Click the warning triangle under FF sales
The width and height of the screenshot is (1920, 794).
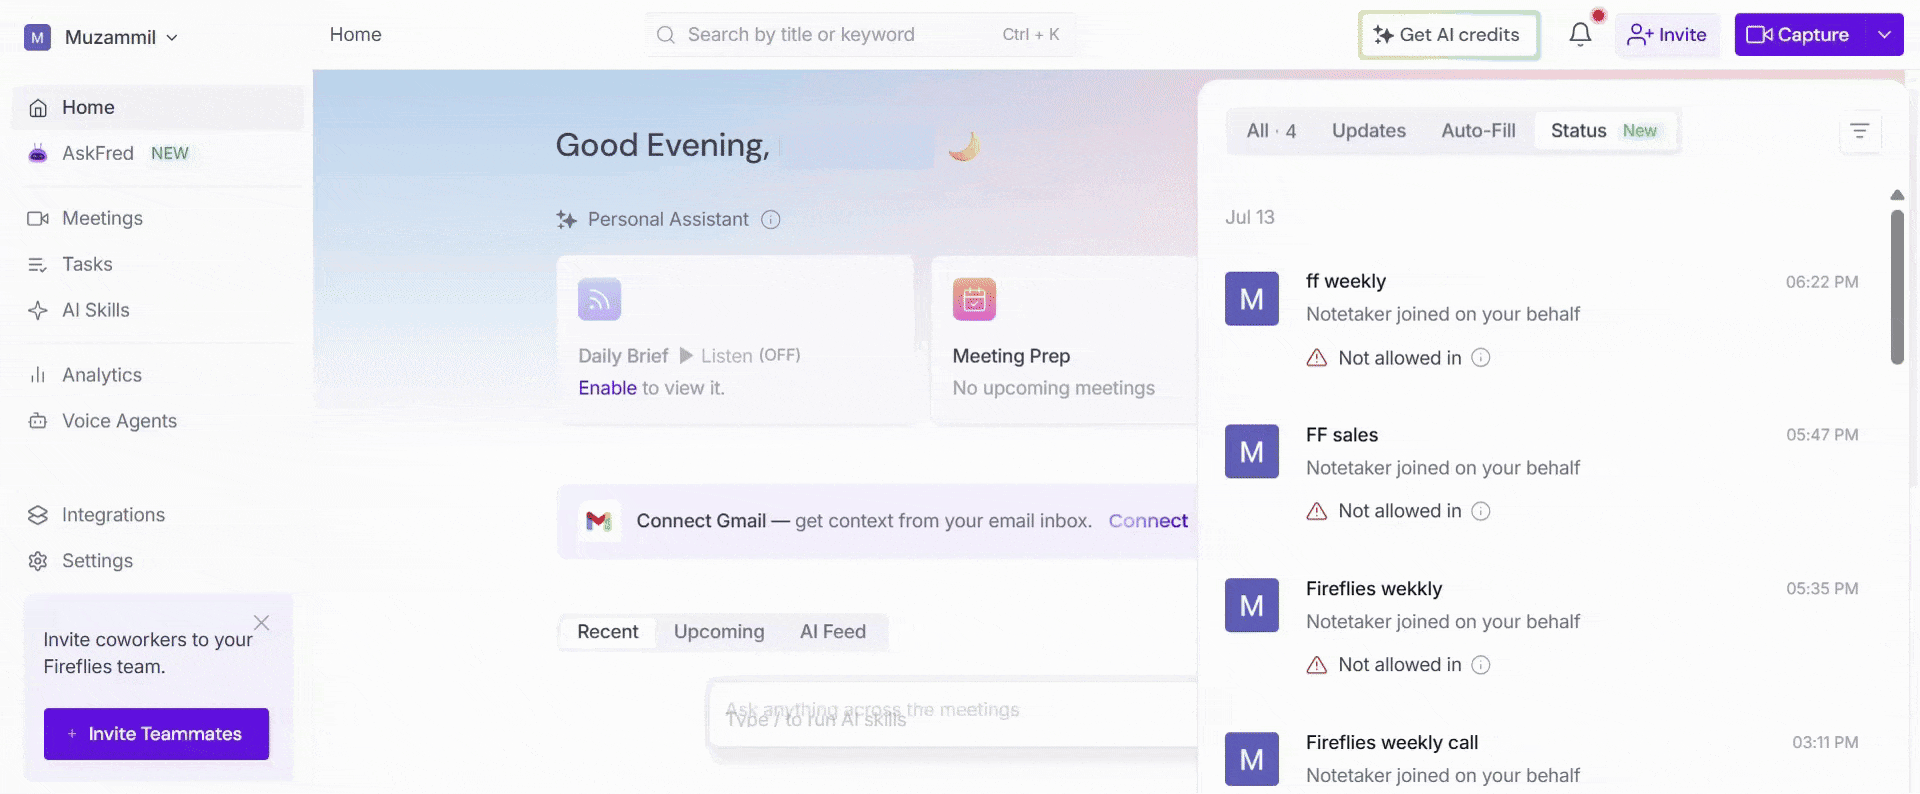pos(1317,511)
